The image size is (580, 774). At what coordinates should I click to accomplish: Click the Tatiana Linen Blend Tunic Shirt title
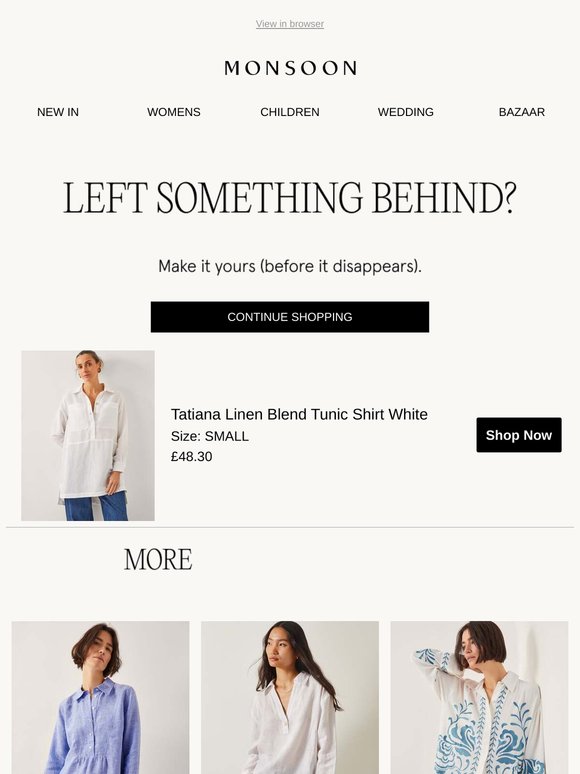tap(299, 414)
